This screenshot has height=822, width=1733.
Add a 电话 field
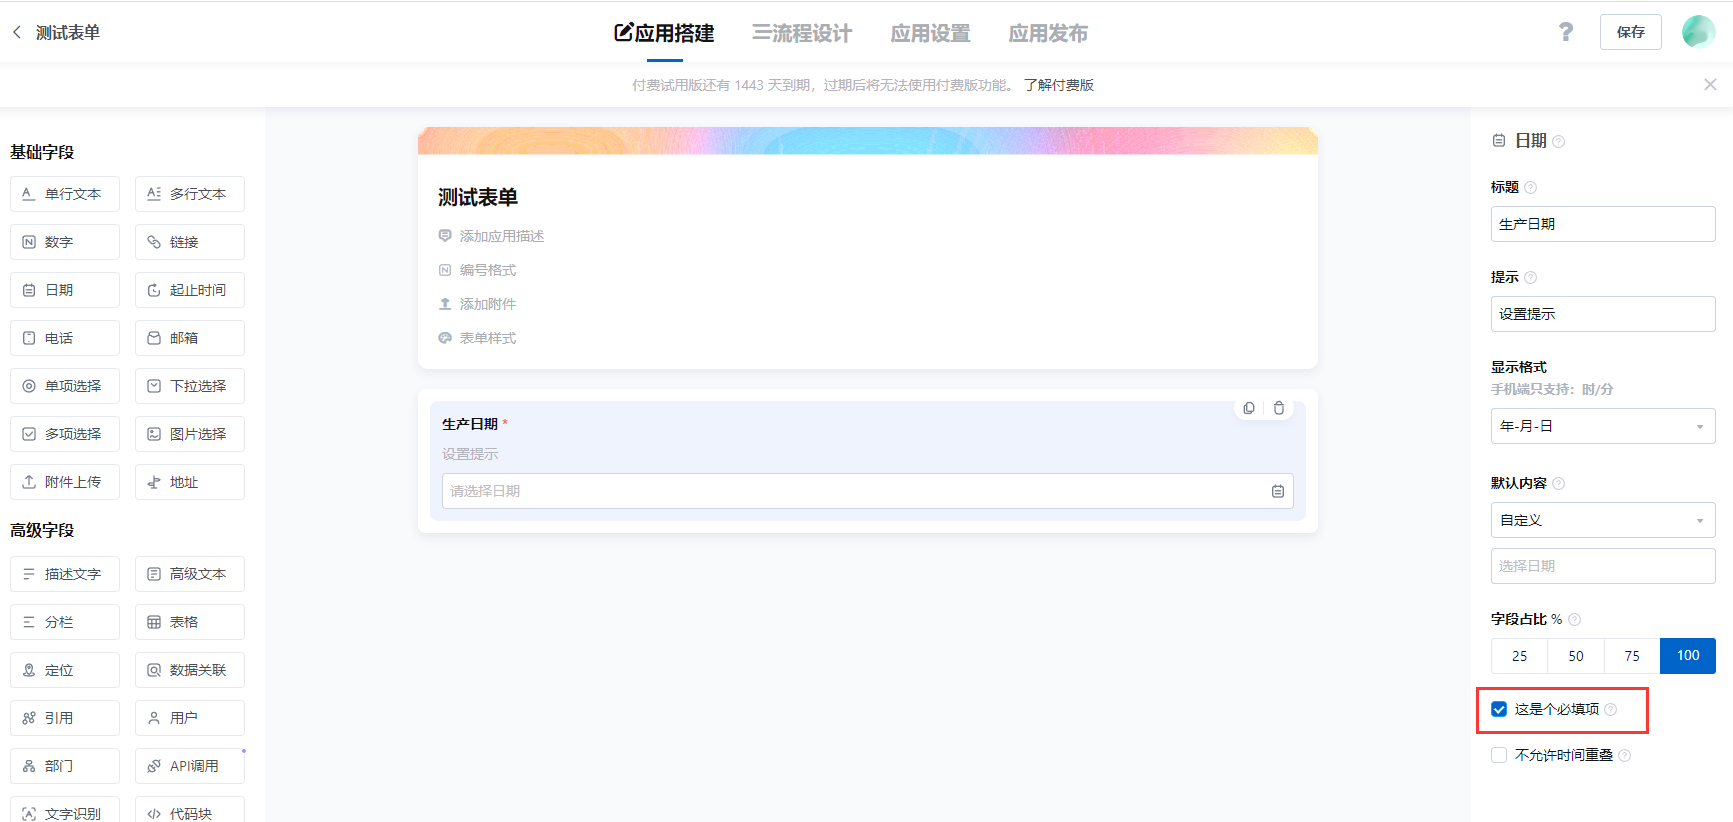click(x=65, y=338)
